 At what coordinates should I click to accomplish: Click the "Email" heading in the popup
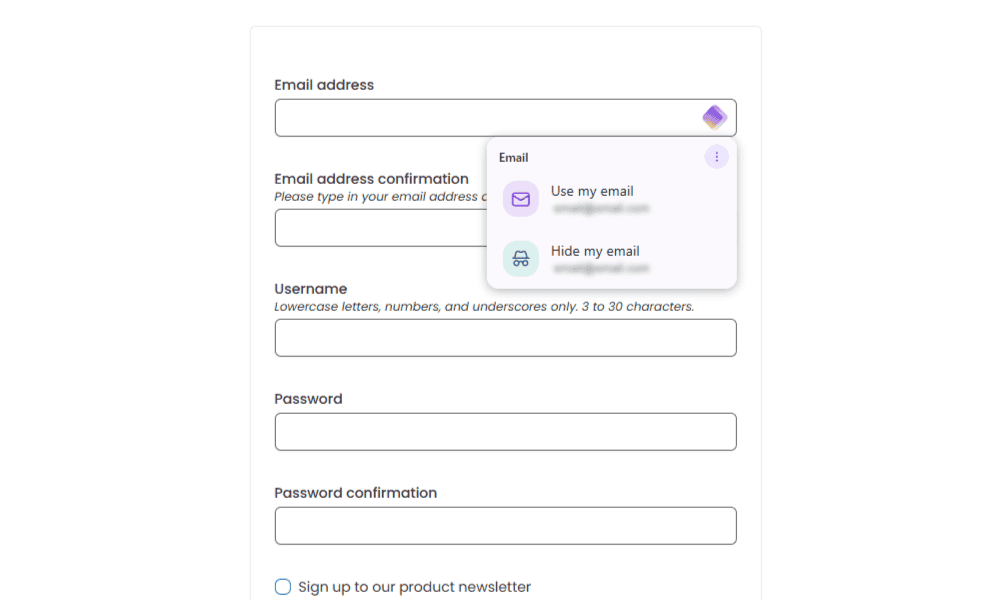tap(514, 158)
